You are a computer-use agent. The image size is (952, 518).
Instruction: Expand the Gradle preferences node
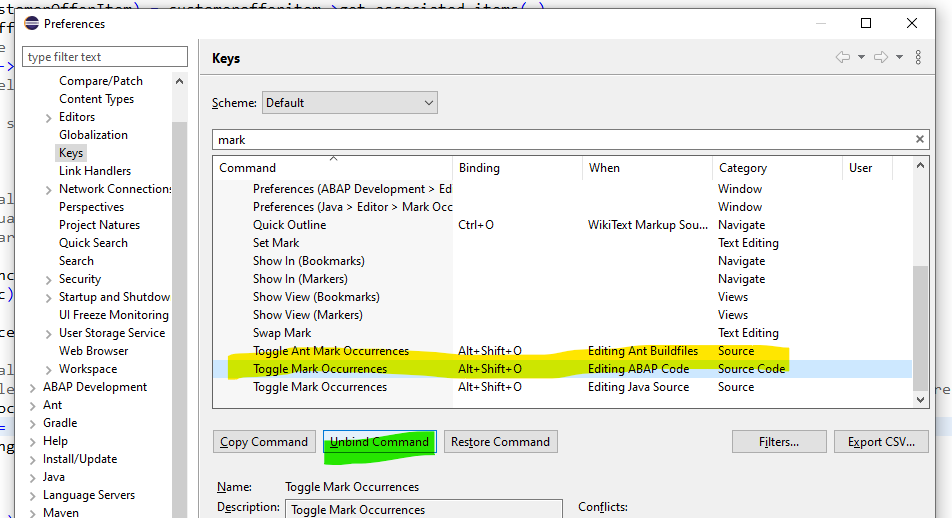click(33, 424)
